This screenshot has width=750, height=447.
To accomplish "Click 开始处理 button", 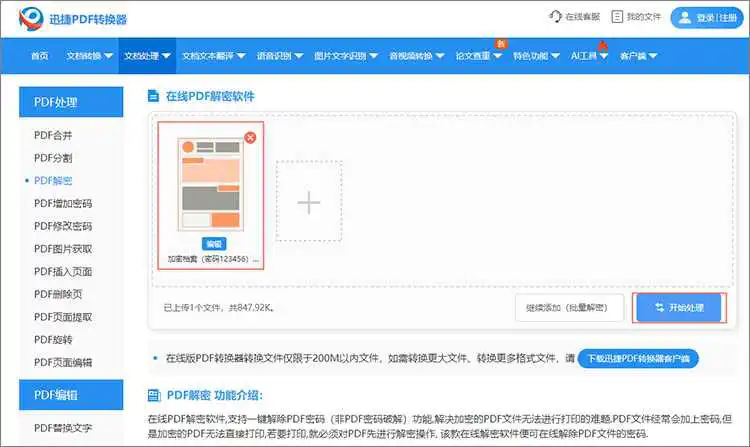I will pyautogui.click(x=679, y=307).
